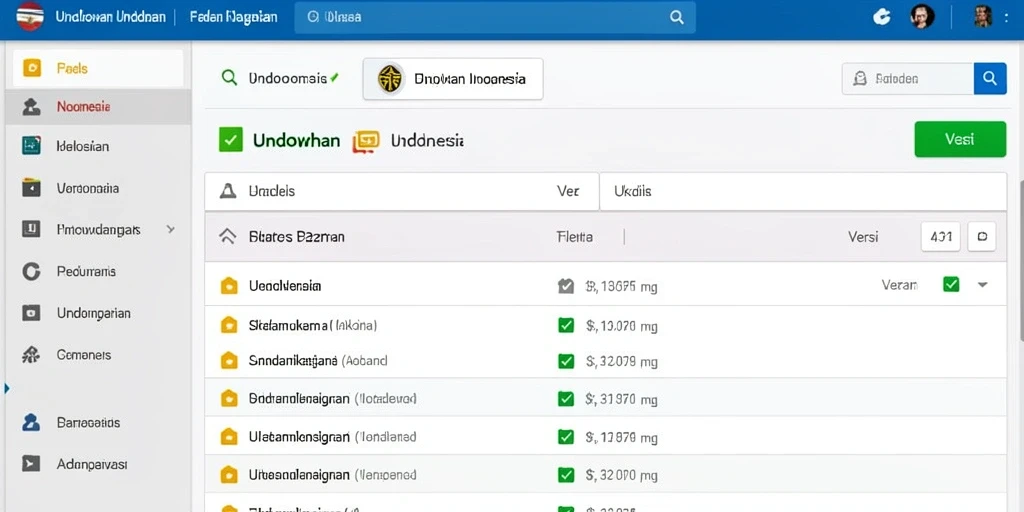This screenshot has width=1024, height=512.
Task: Click the blue search button beside Sotoden
Action: point(990,79)
